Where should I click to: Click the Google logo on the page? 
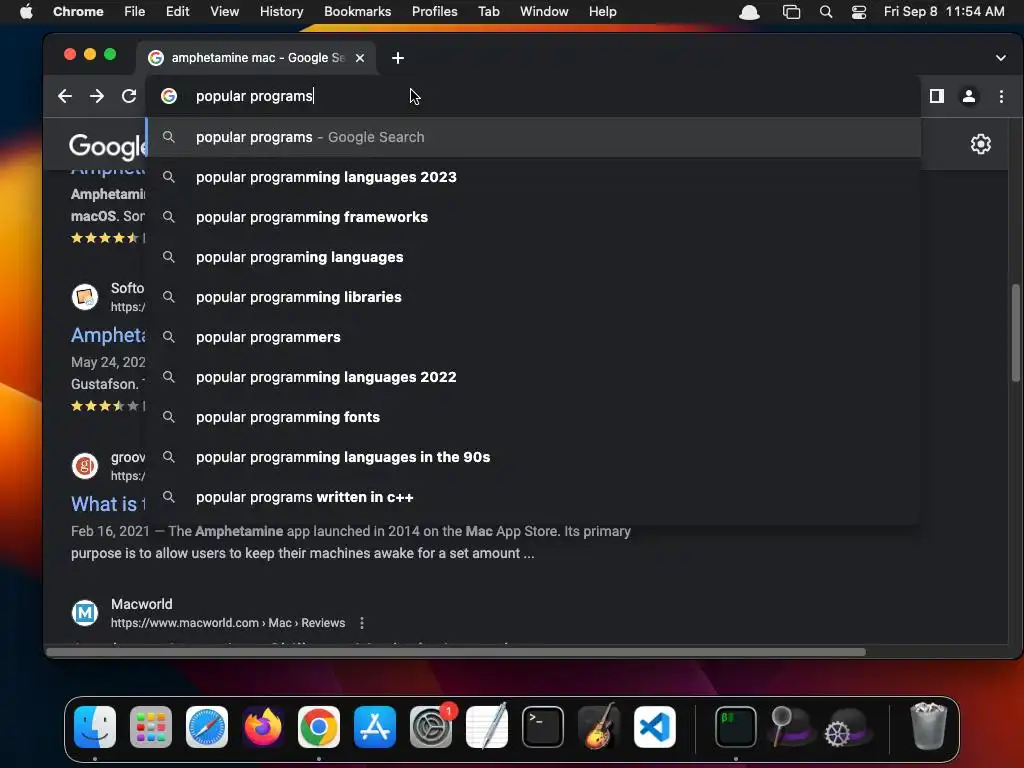[x=107, y=146]
